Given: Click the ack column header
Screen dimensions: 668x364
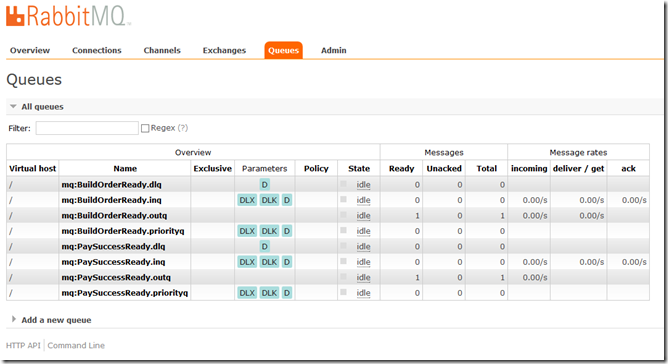Looking at the screenshot, I should (628, 168).
